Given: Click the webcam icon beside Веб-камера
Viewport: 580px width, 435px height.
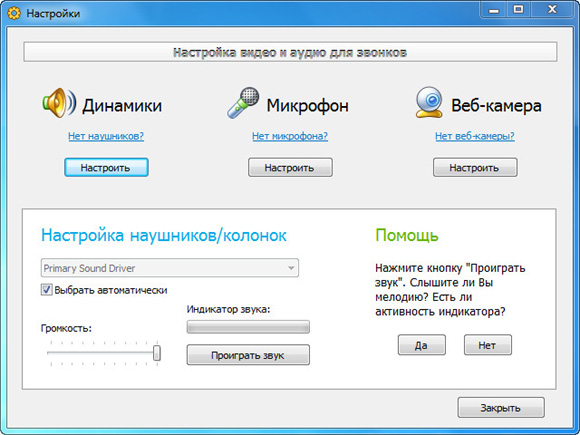Looking at the screenshot, I should point(429,102).
